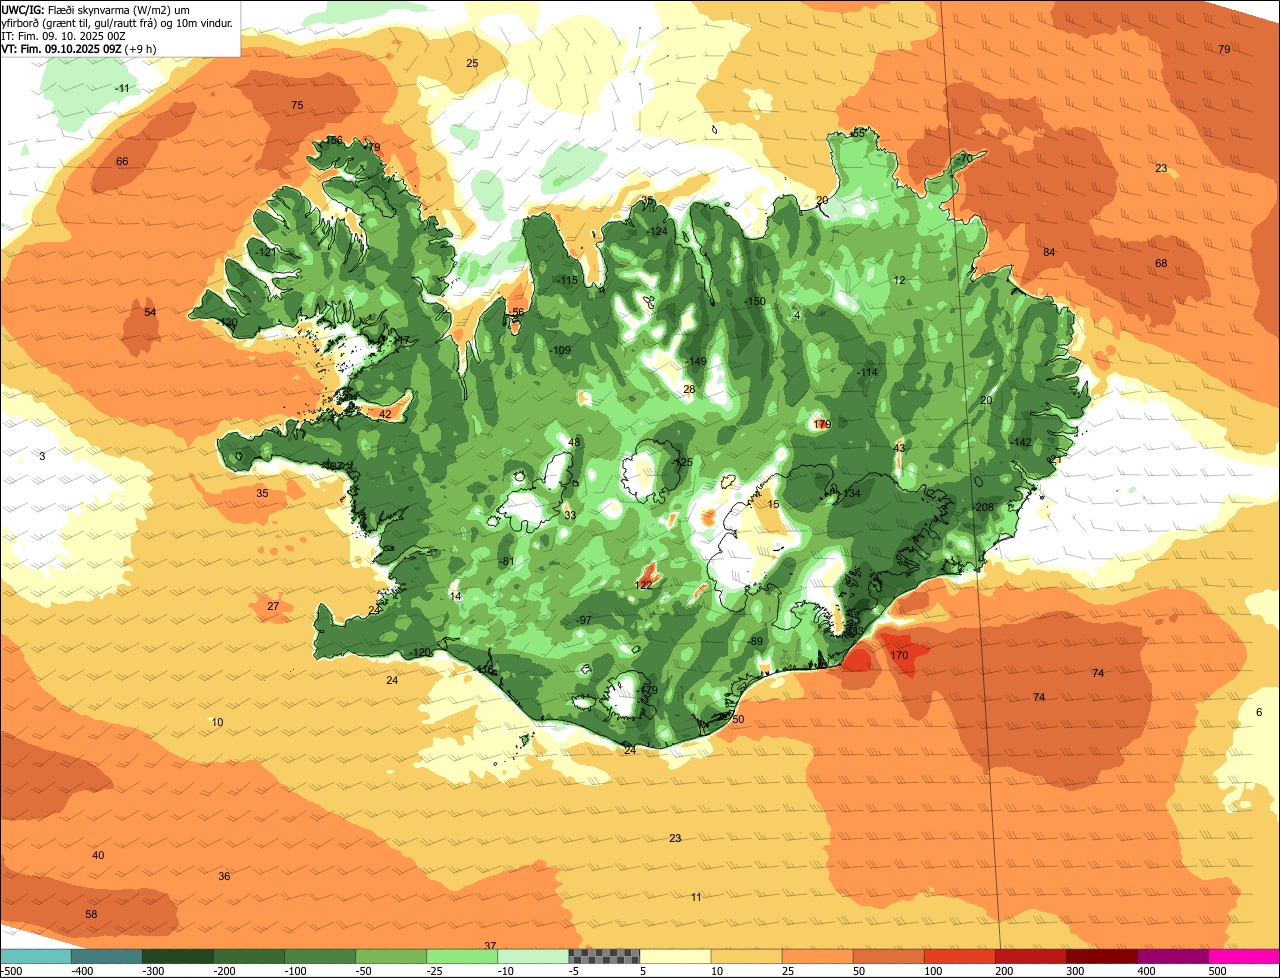Click the -89 value in south Iceland
Image resolution: width=1280 pixels, height=978 pixels.
[x=755, y=642]
